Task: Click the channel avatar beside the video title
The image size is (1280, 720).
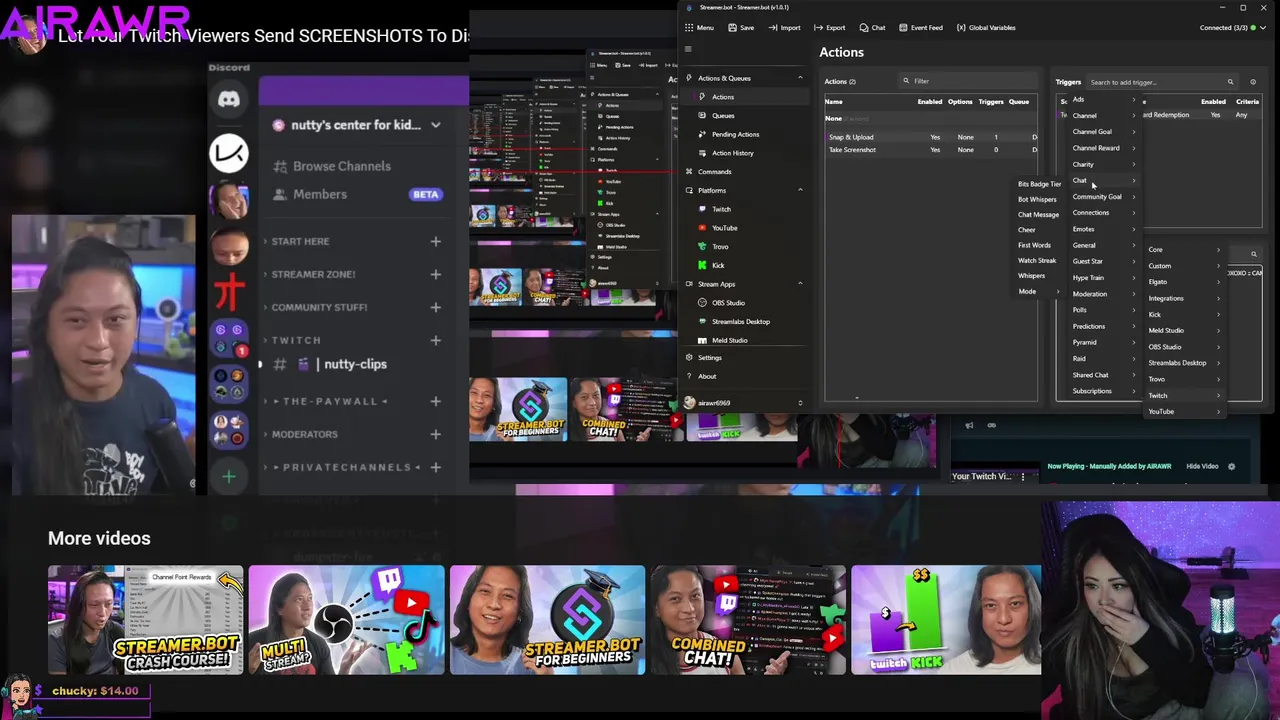Action: (27, 36)
